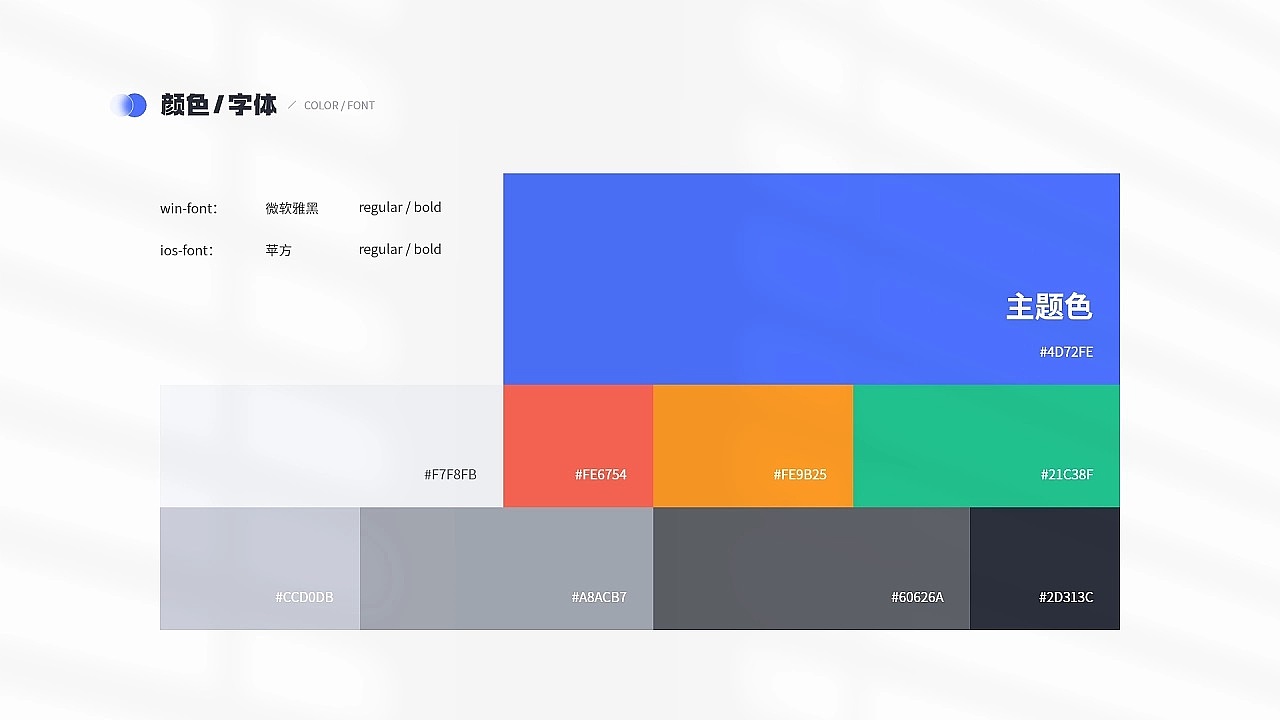Select the green swatch #21C38F
Screen dimensions: 1280x720
[986, 446]
